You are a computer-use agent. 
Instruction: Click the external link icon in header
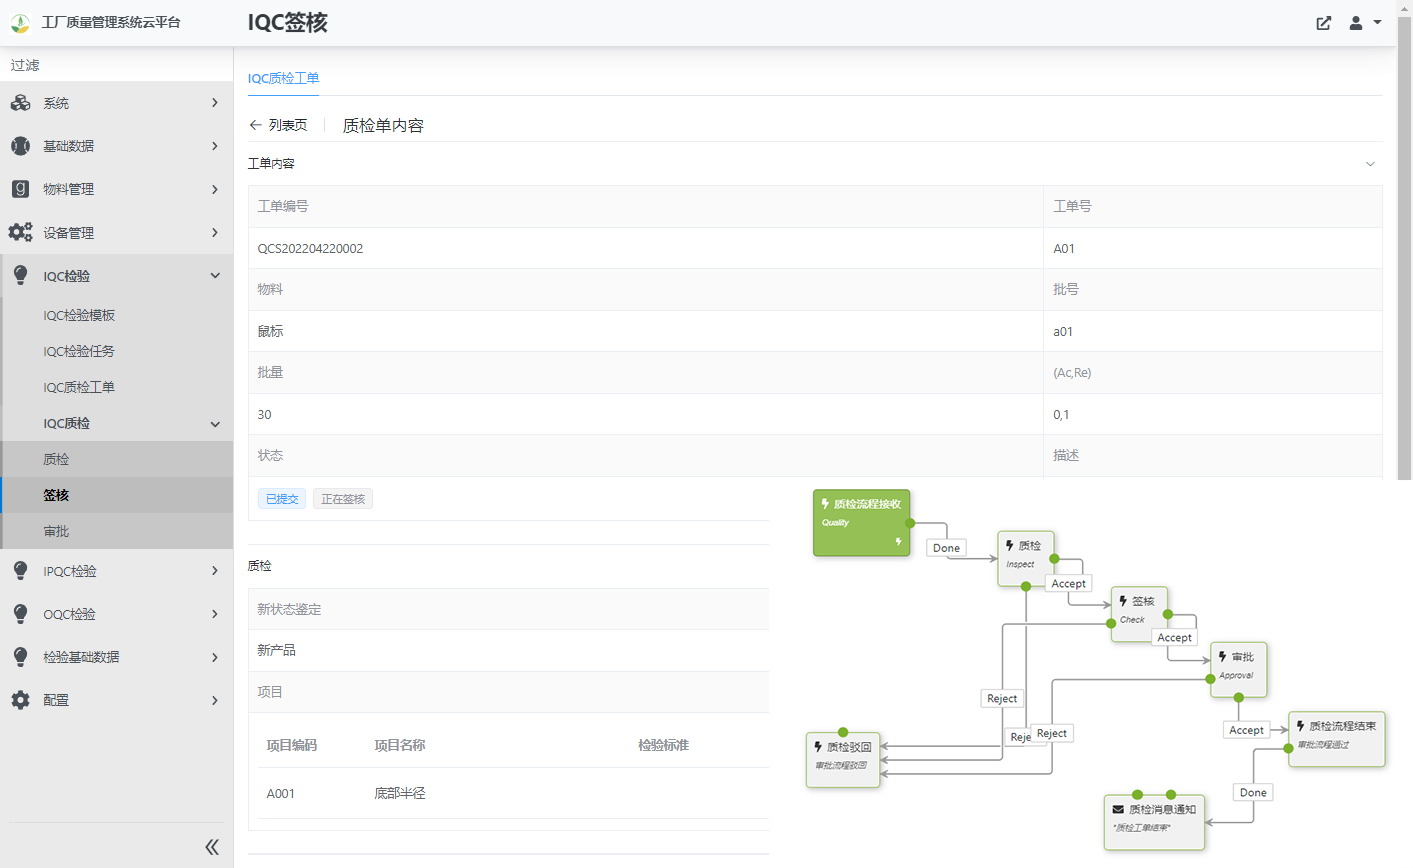tap(1323, 23)
